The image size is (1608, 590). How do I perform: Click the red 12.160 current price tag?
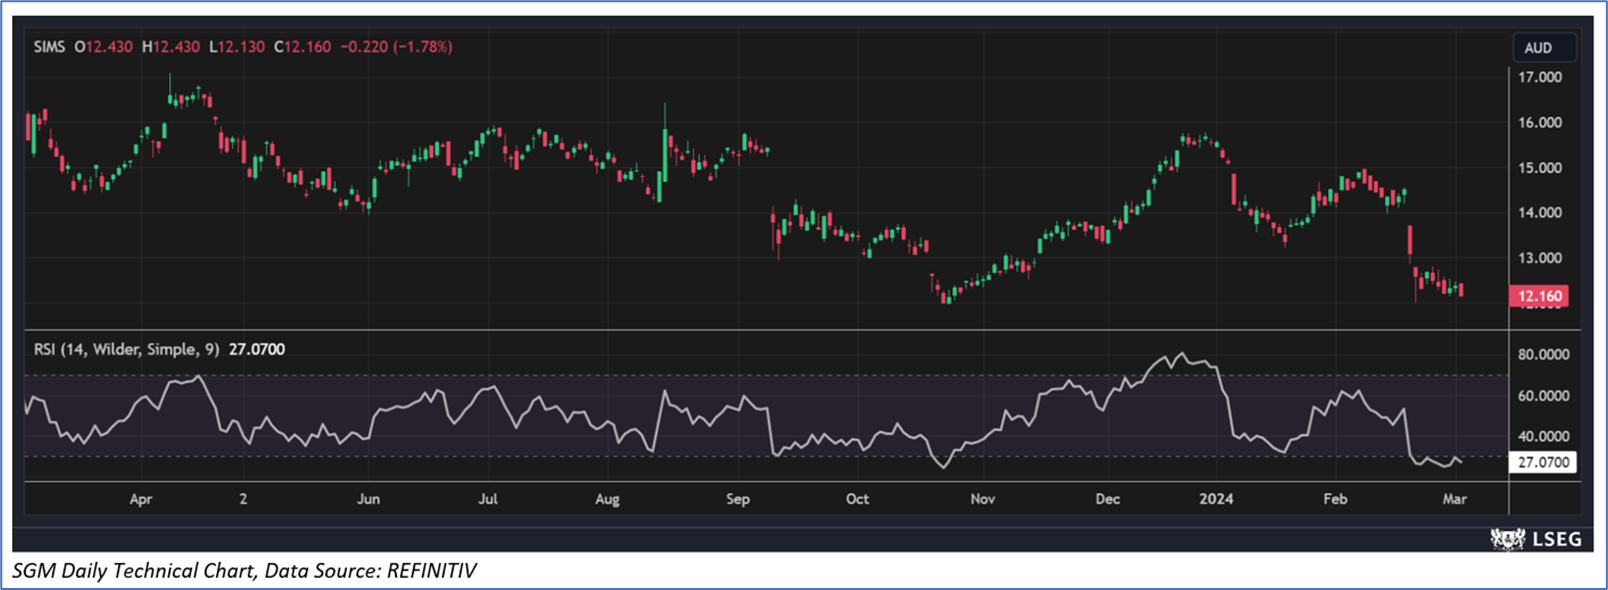[1539, 296]
